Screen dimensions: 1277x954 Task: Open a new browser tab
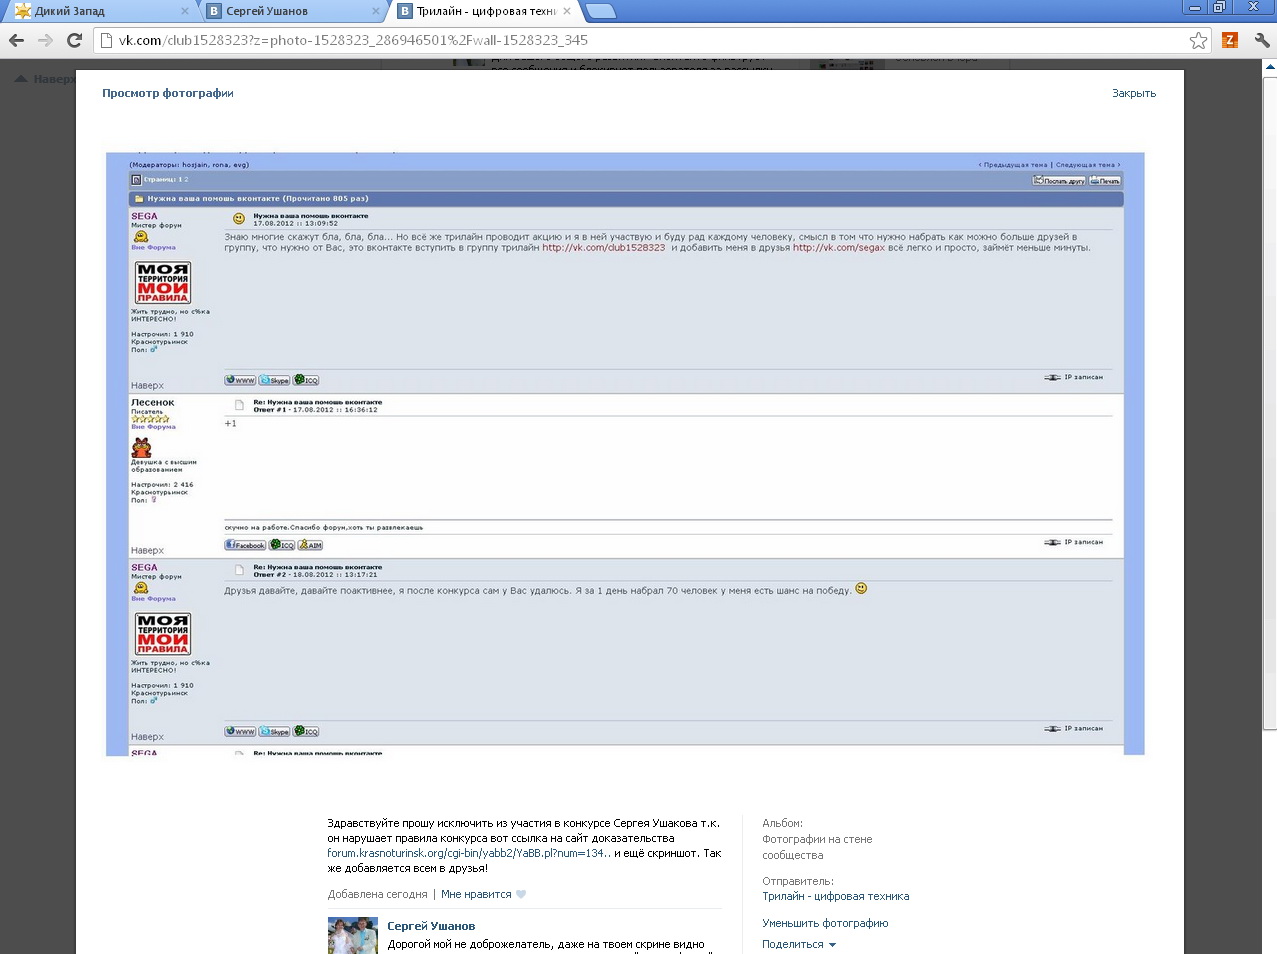pos(600,11)
